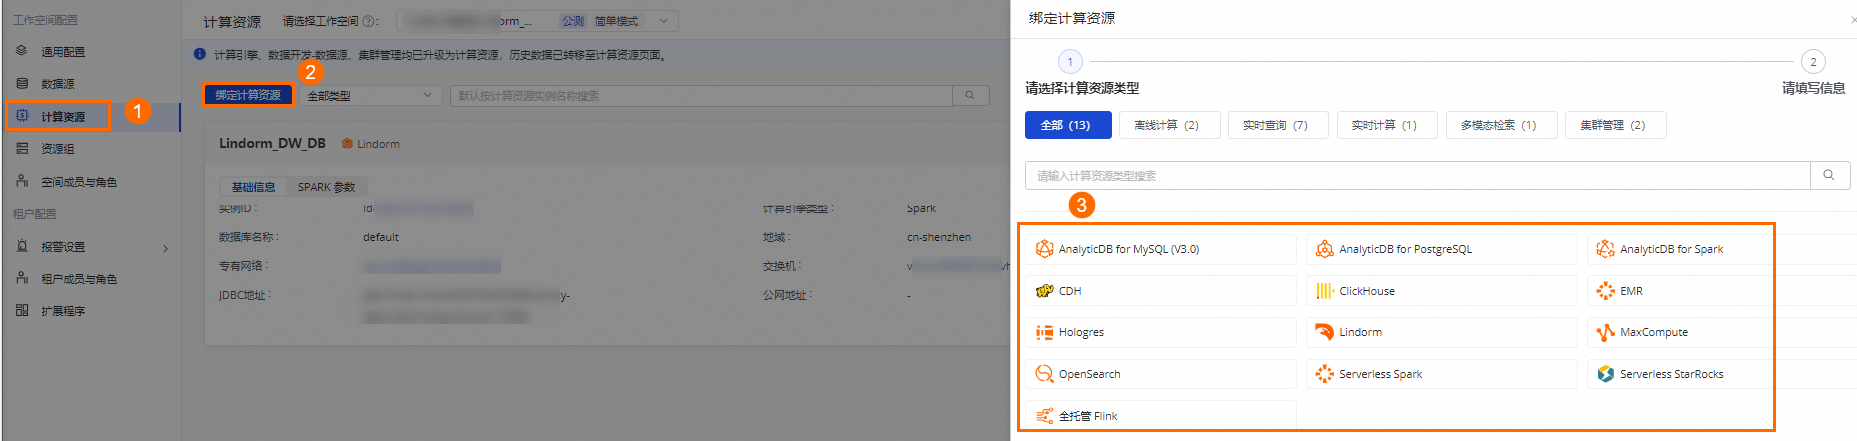This screenshot has height=441, width=1857.
Task: Open the workspace selector dropdown
Action: pos(537,21)
